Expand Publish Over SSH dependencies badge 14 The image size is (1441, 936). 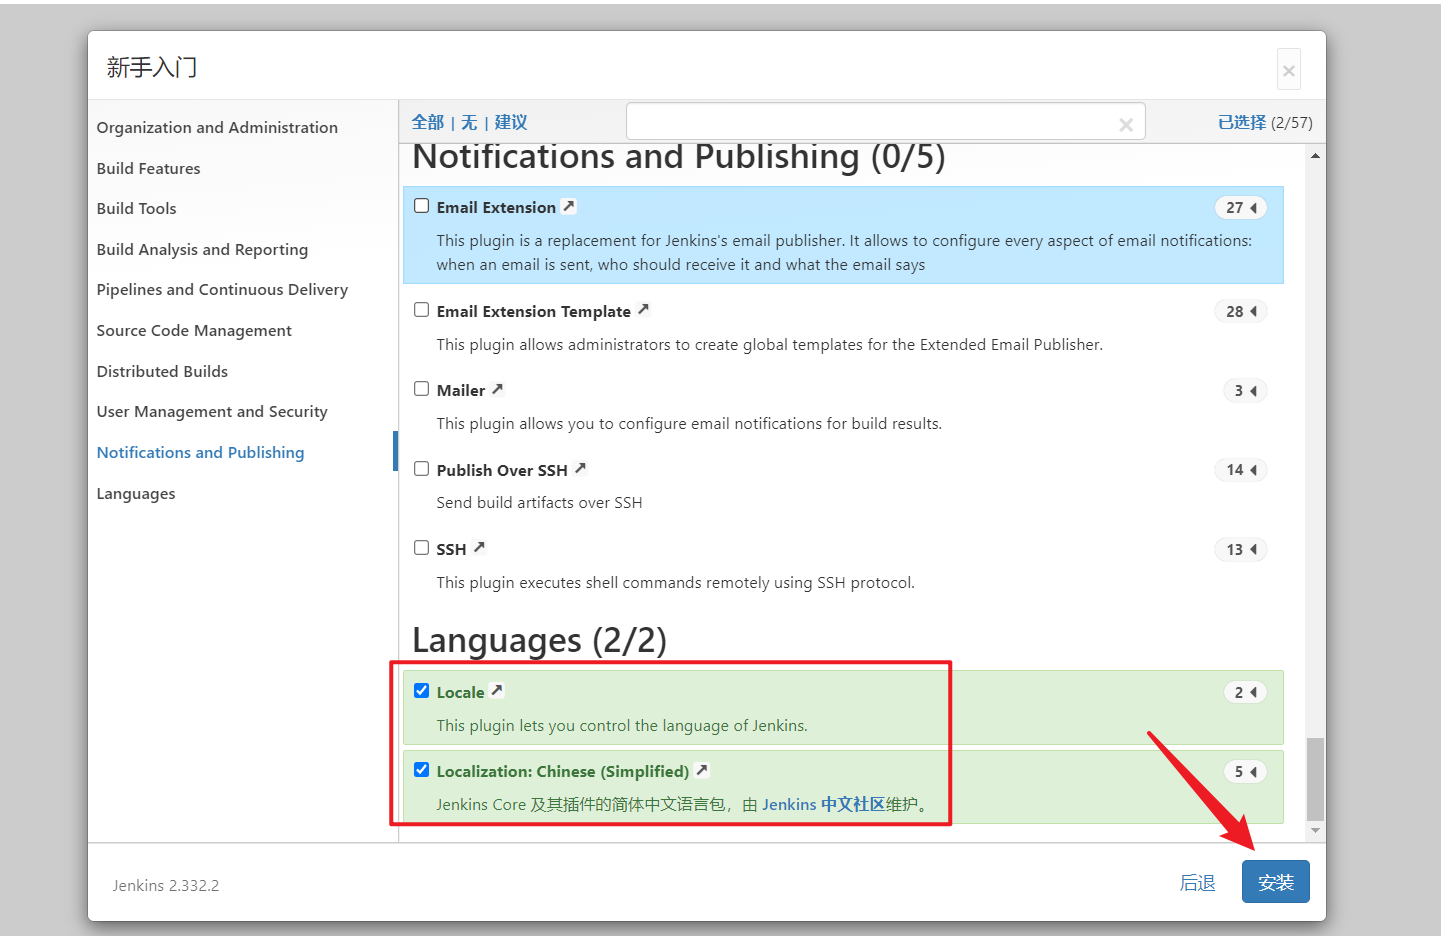click(x=1241, y=470)
